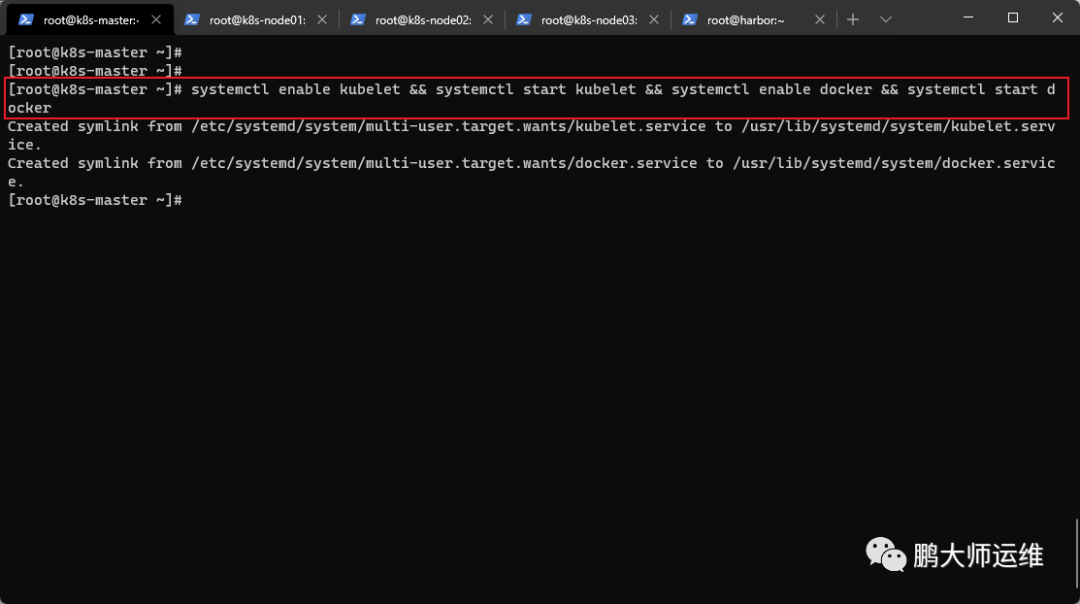Screen dimensions: 1080x604
Task: Expand the new tab profile dropdown
Action: (886, 20)
